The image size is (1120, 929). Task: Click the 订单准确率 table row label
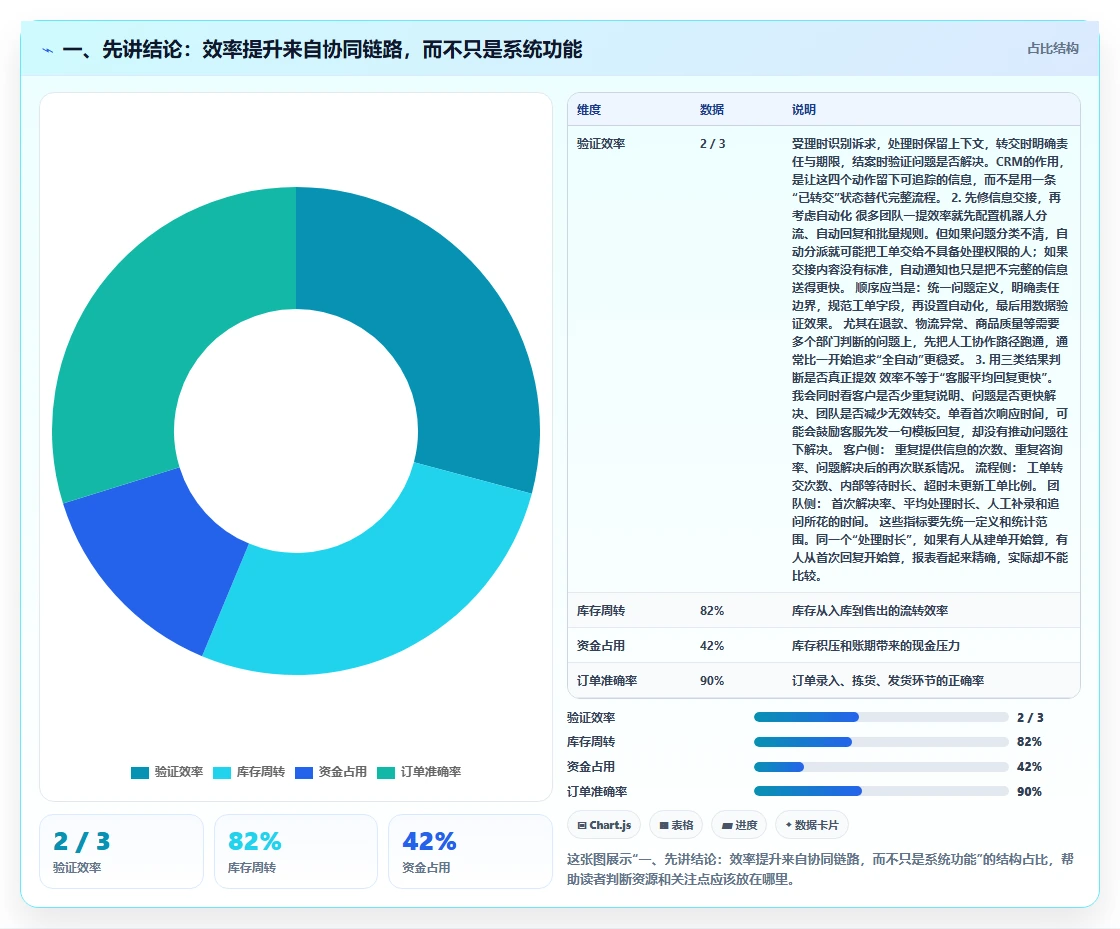click(606, 681)
